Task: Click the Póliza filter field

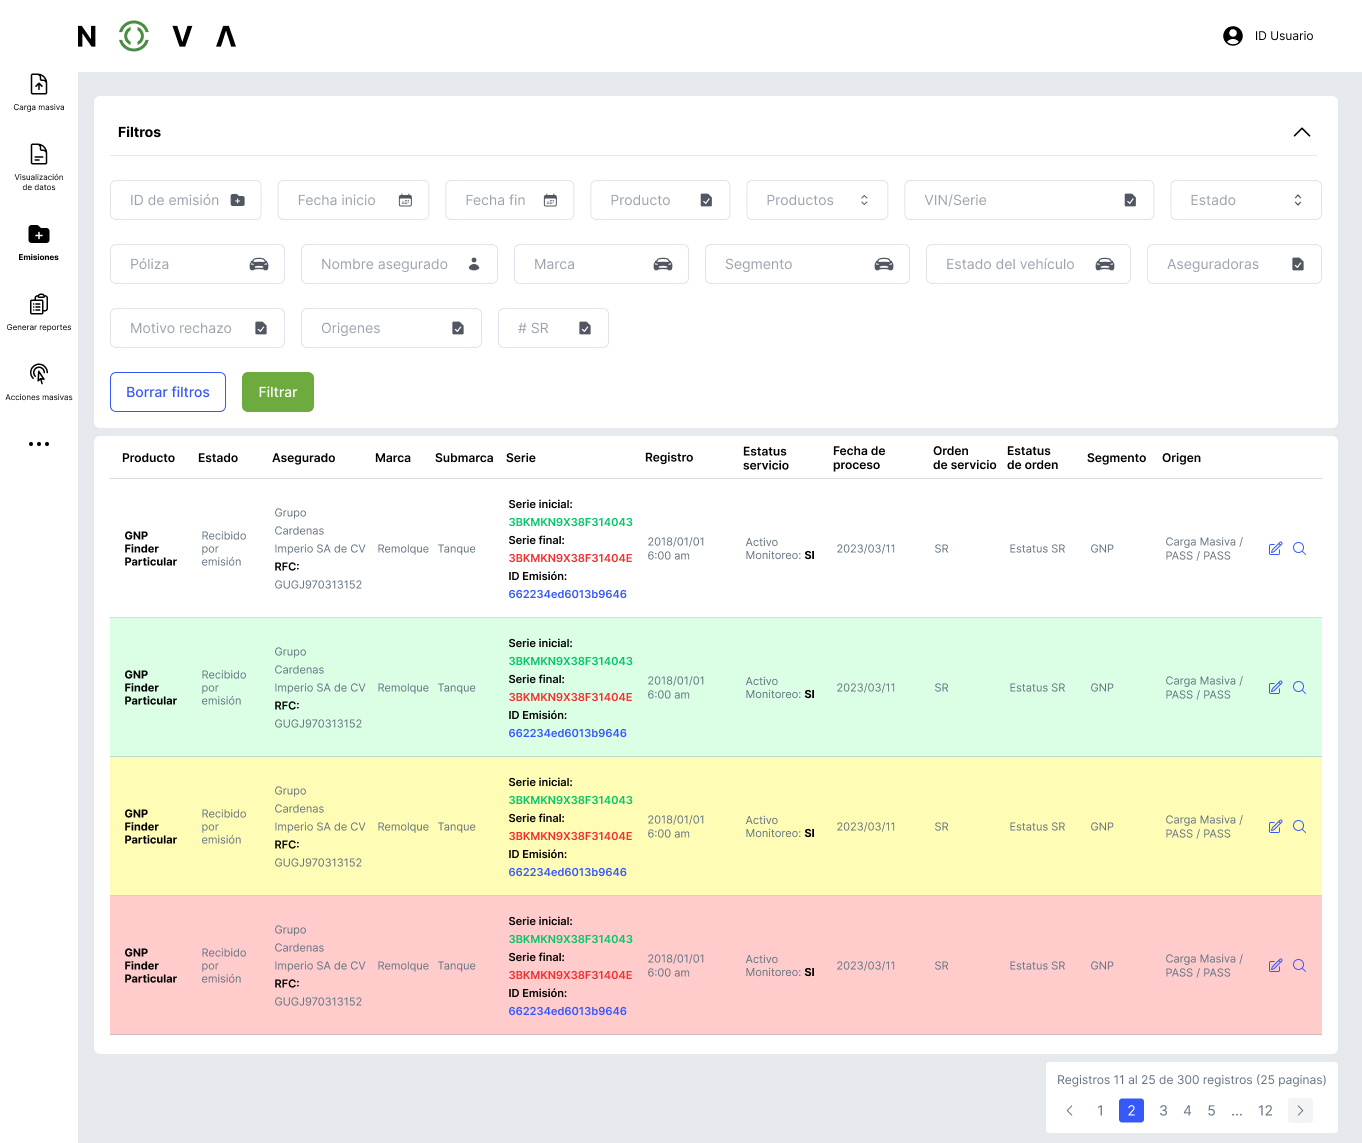Action: pyautogui.click(x=197, y=264)
